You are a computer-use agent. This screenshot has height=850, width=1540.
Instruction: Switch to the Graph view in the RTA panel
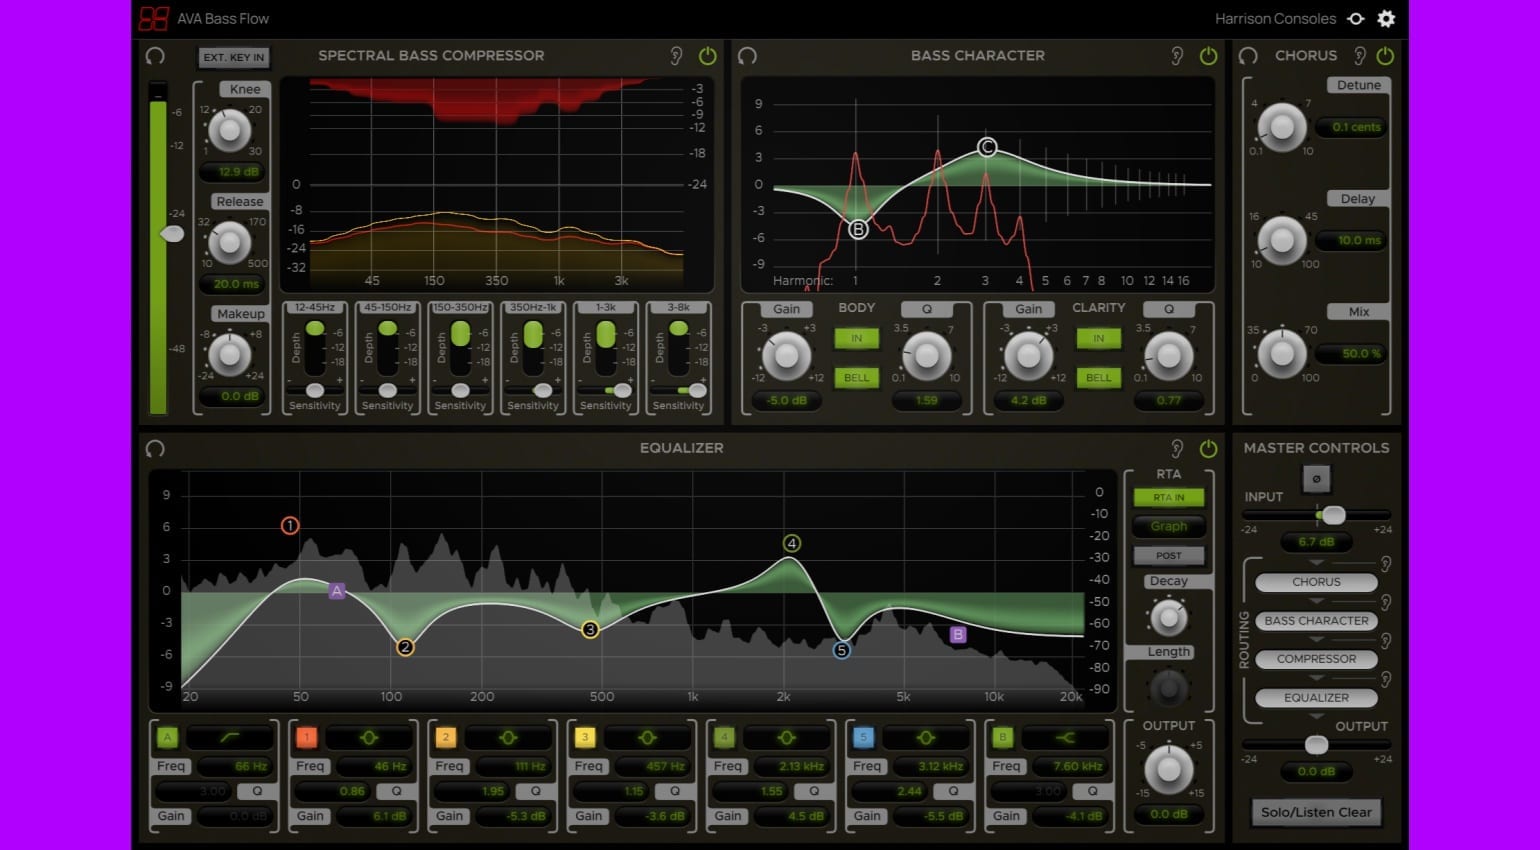[1168, 526]
